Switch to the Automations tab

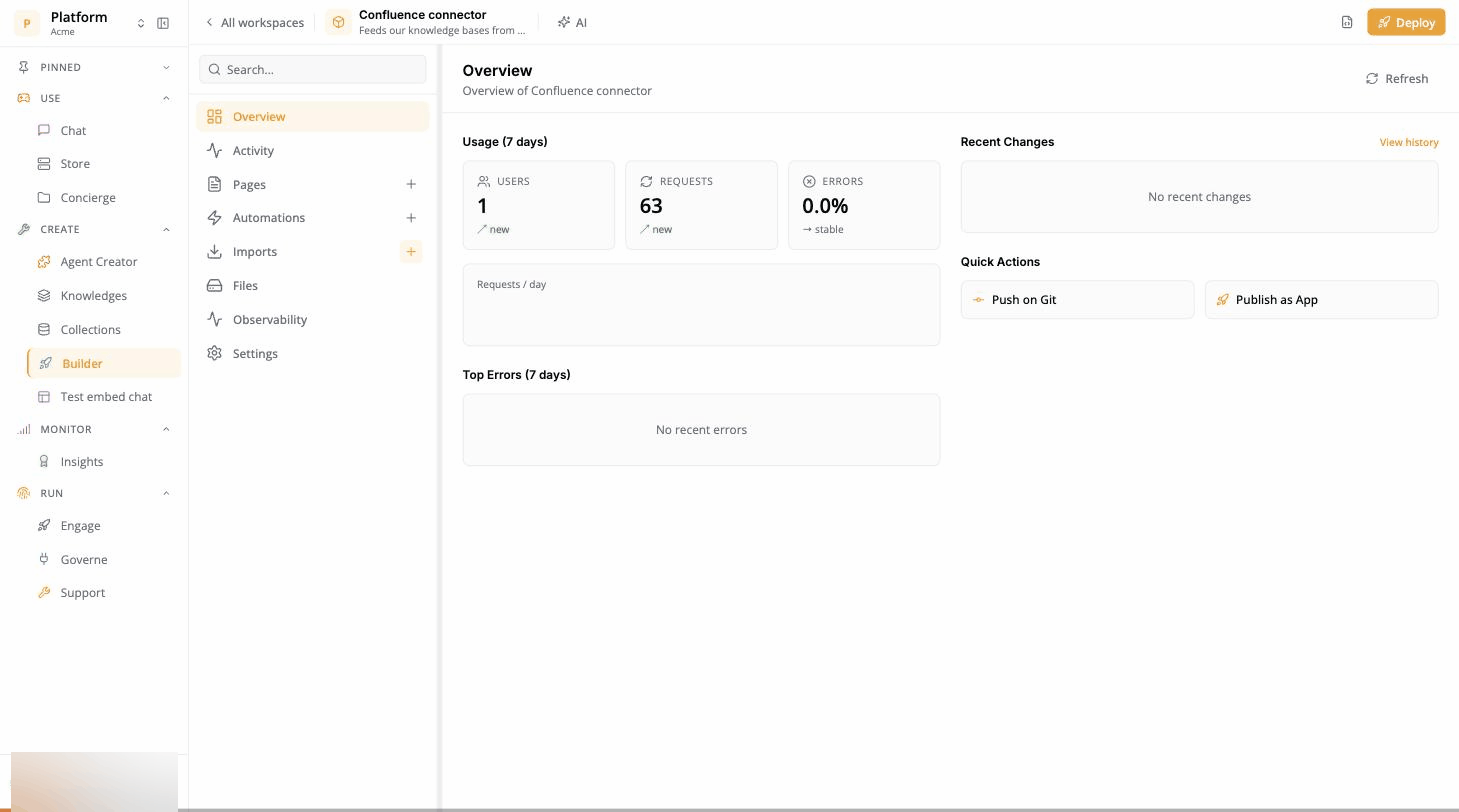tap(312, 218)
